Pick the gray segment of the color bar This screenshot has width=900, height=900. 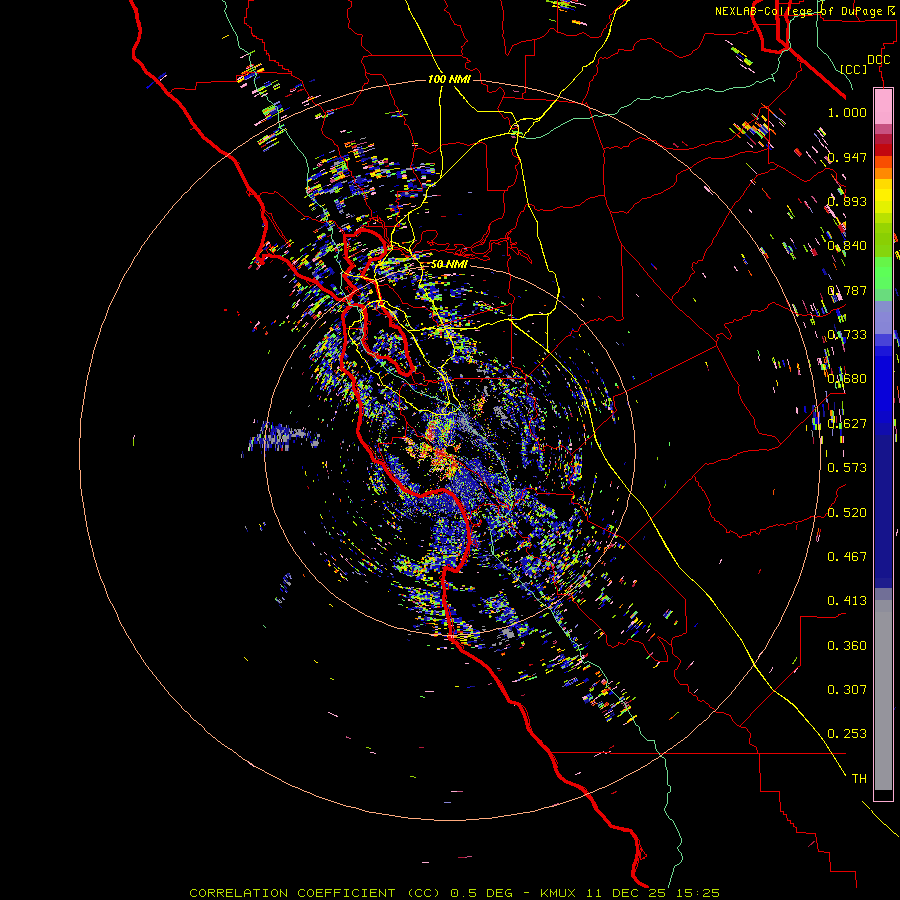[883, 695]
